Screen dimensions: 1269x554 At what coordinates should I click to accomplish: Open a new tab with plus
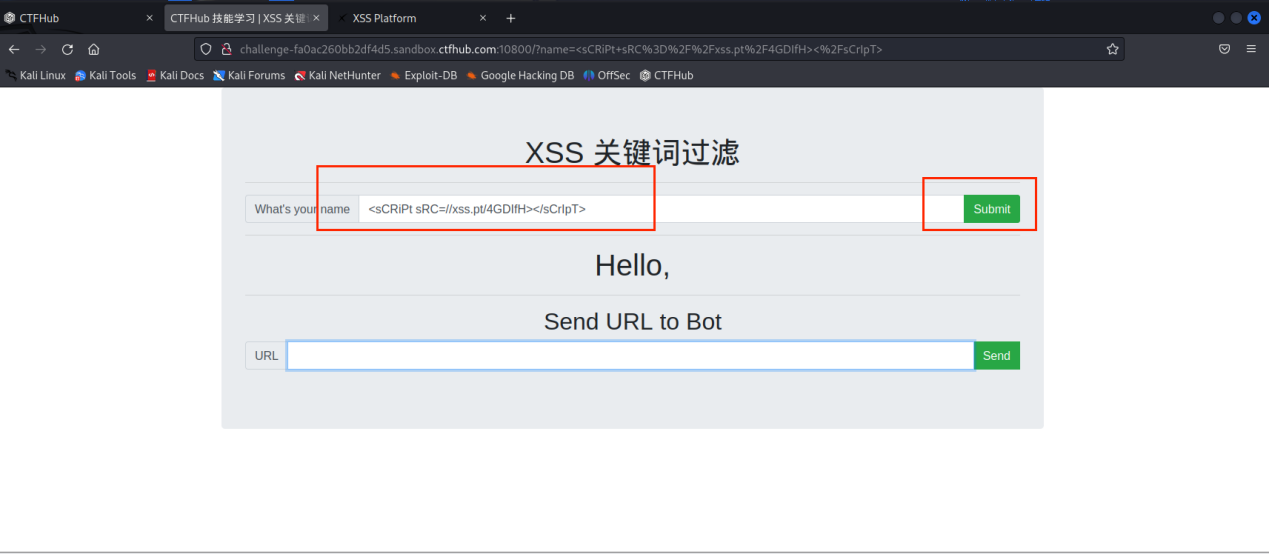tap(511, 18)
